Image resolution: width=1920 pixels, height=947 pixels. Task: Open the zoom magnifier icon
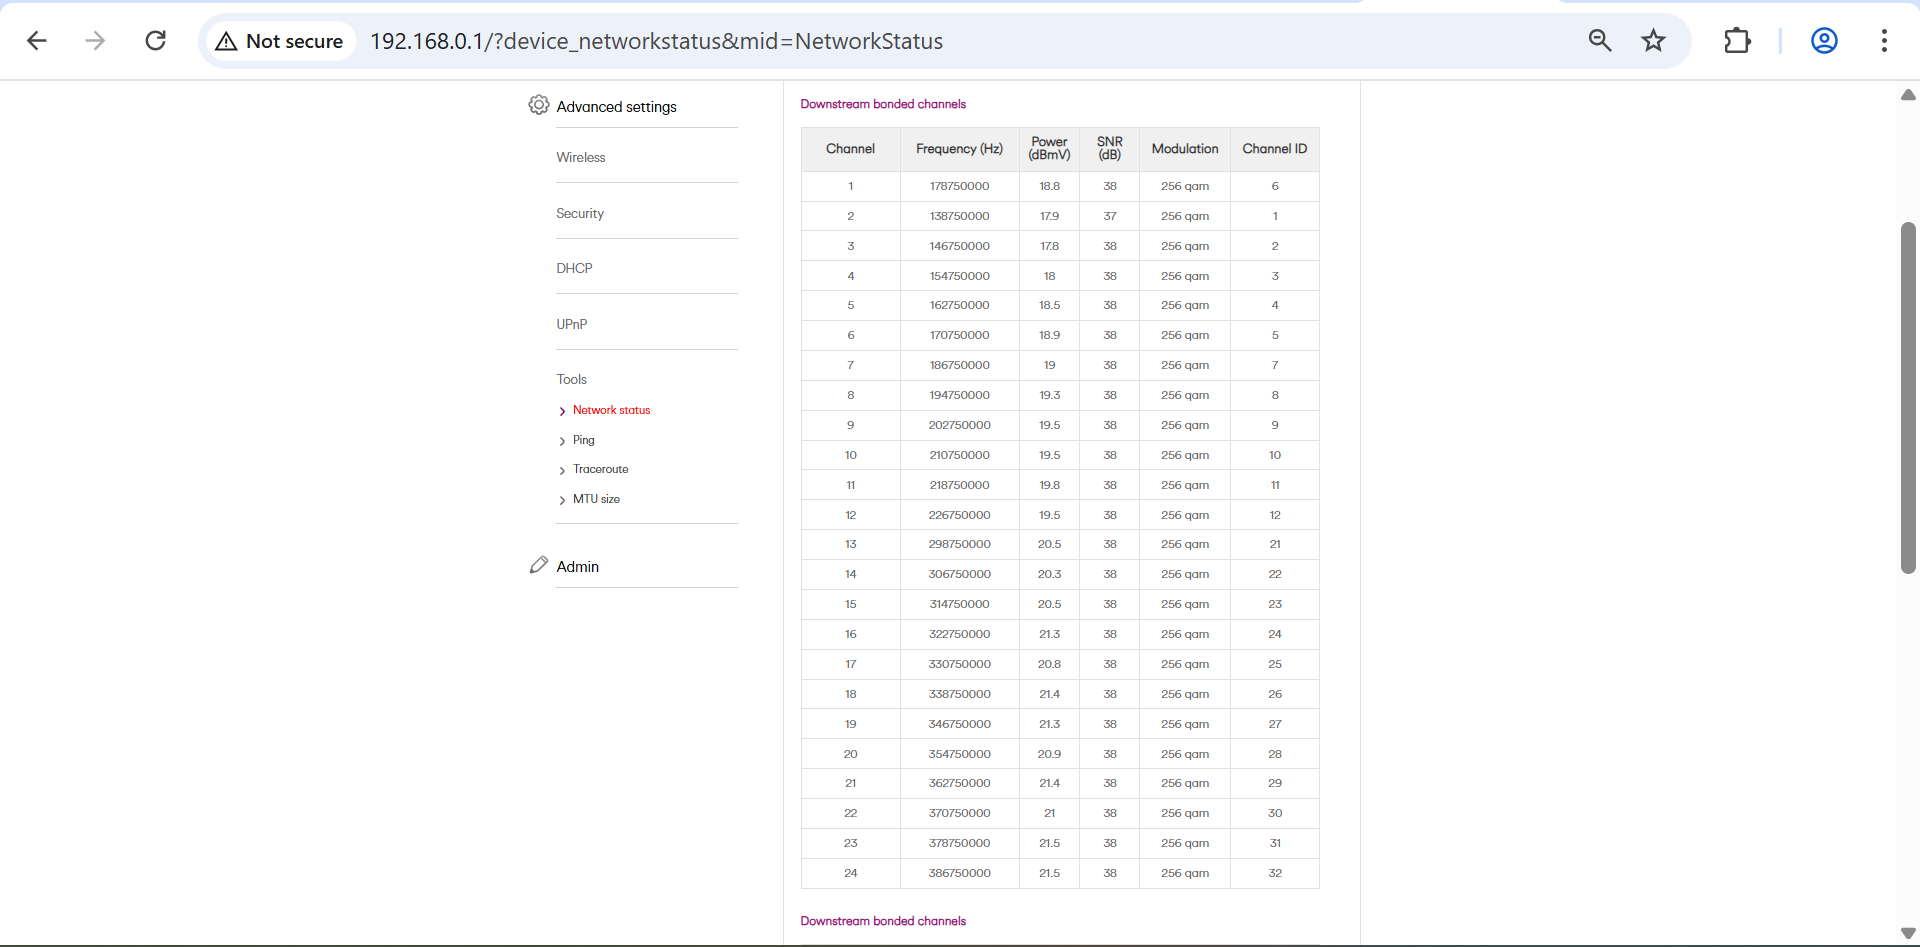1599,41
